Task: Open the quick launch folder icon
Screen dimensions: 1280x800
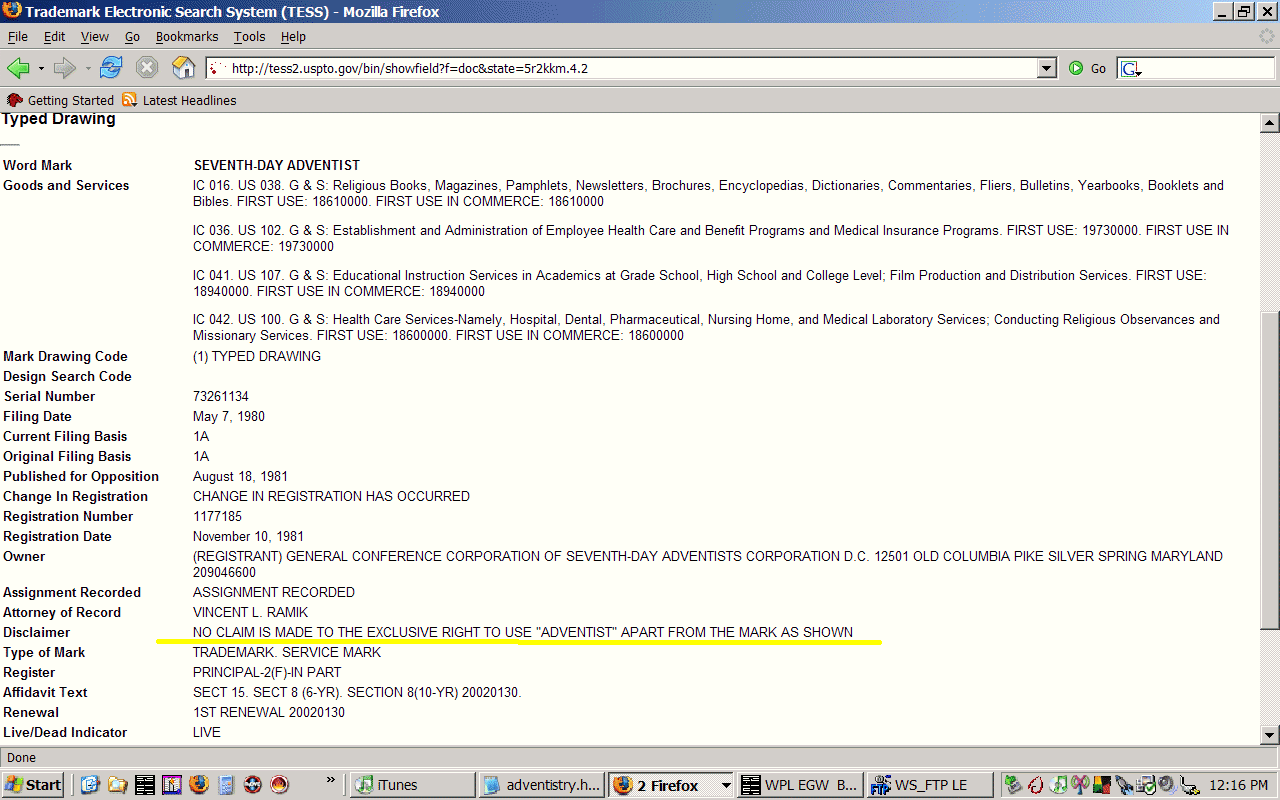Action: (x=117, y=785)
